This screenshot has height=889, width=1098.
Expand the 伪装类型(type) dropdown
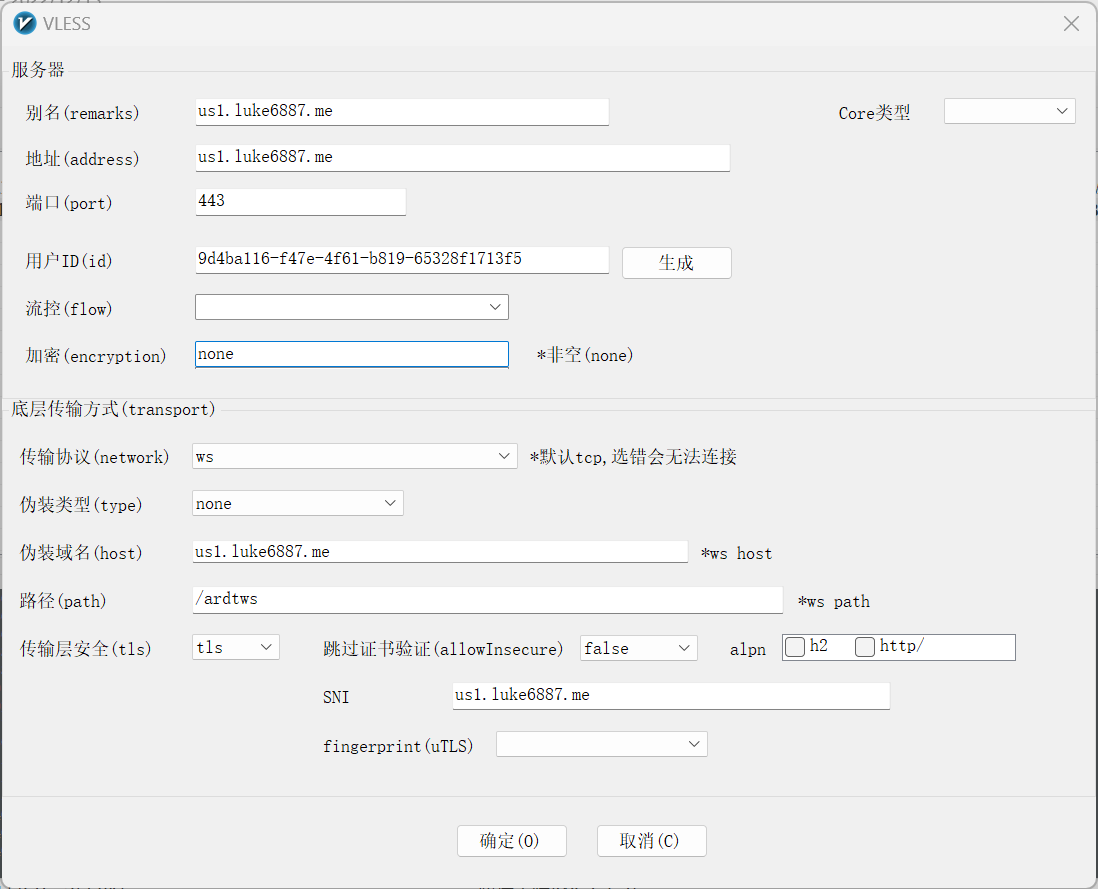coord(297,504)
